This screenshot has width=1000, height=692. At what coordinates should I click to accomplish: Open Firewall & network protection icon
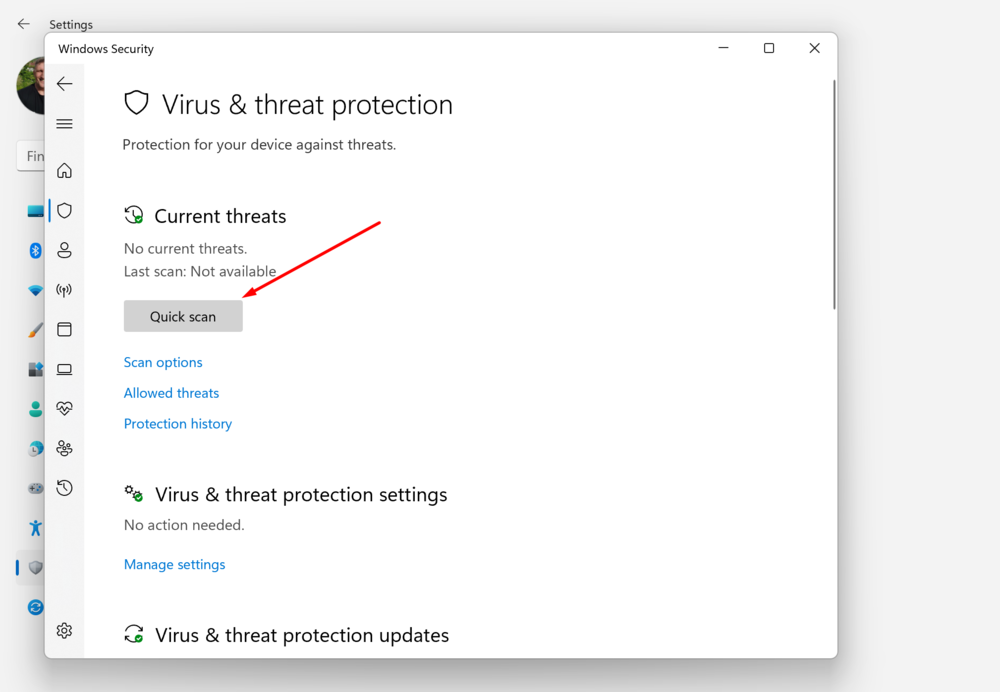(65, 290)
